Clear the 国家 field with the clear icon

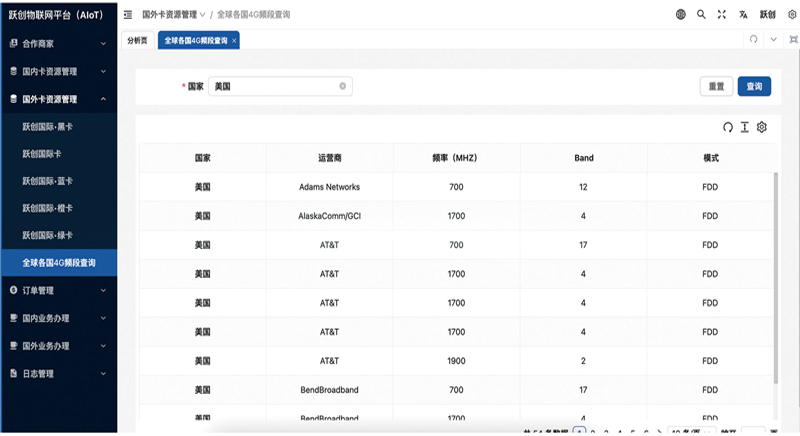(x=342, y=87)
